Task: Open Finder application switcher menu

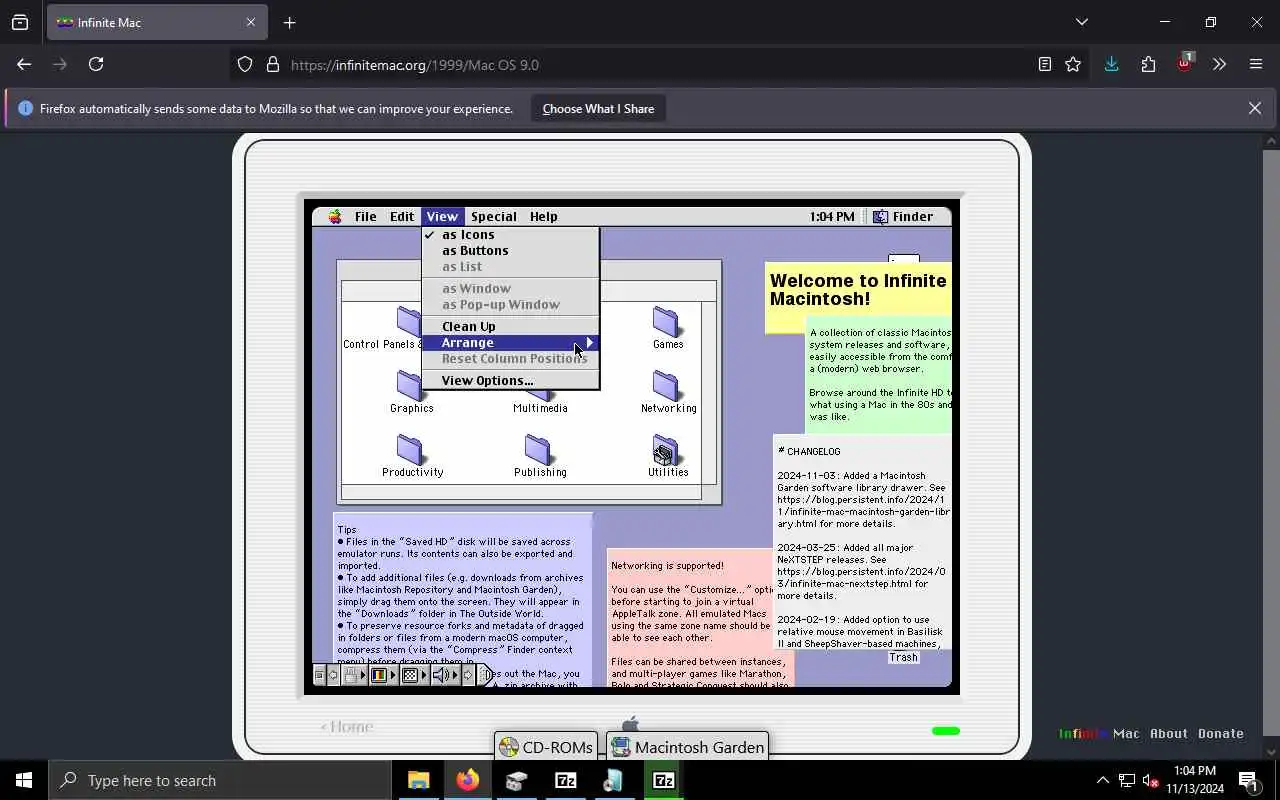Action: [x=903, y=216]
